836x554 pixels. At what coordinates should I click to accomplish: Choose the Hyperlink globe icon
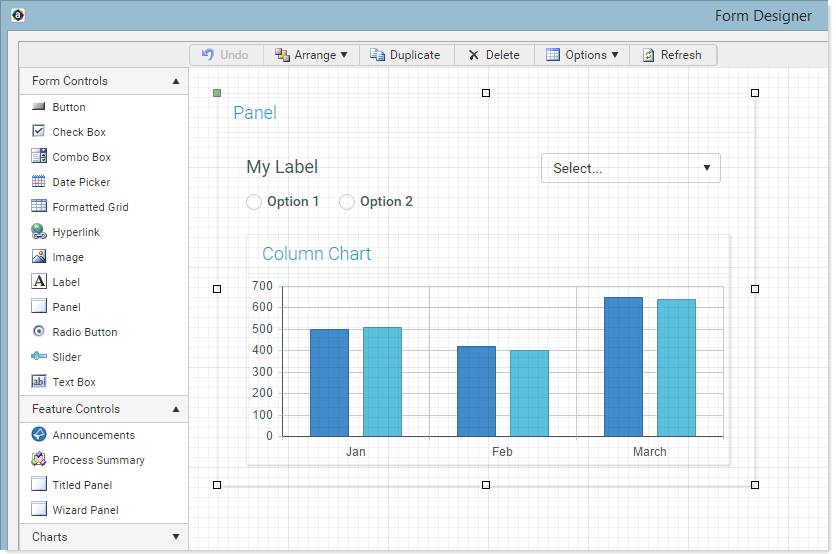coord(39,232)
